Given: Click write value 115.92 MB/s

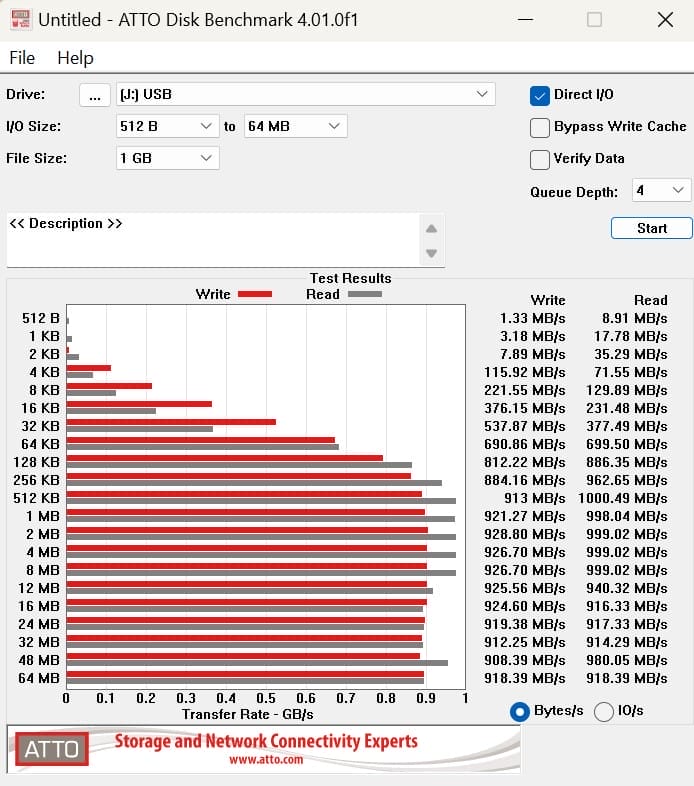Looking at the screenshot, I should pos(525,372).
